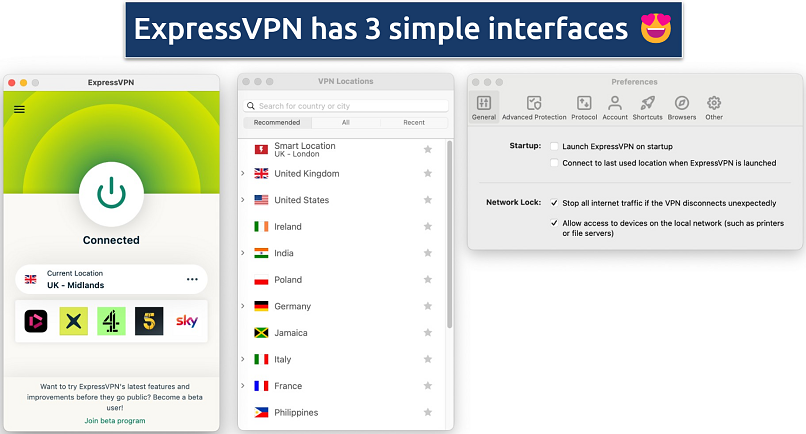Star India as a favorite location
Image resolution: width=806 pixels, height=434 pixels.
[x=427, y=253]
